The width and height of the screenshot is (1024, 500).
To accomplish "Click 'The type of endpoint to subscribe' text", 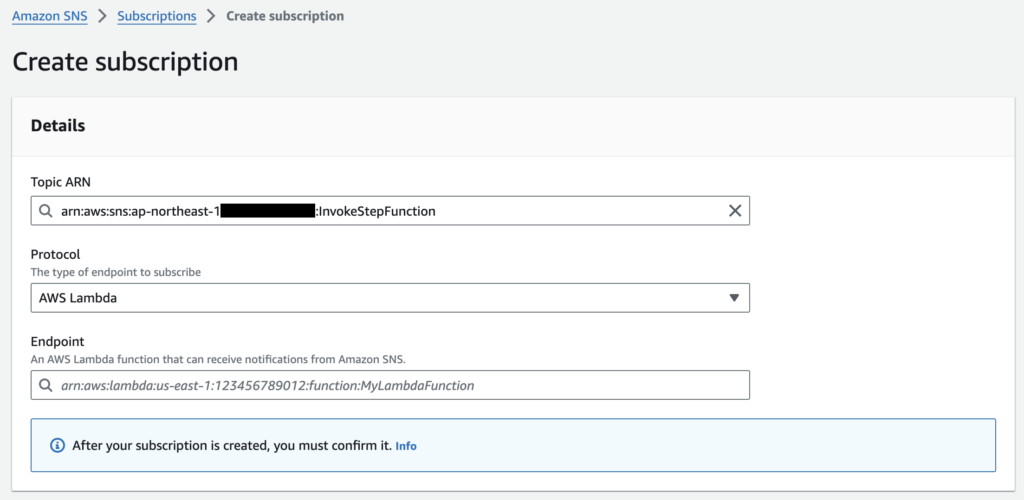I will [x=116, y=272].
